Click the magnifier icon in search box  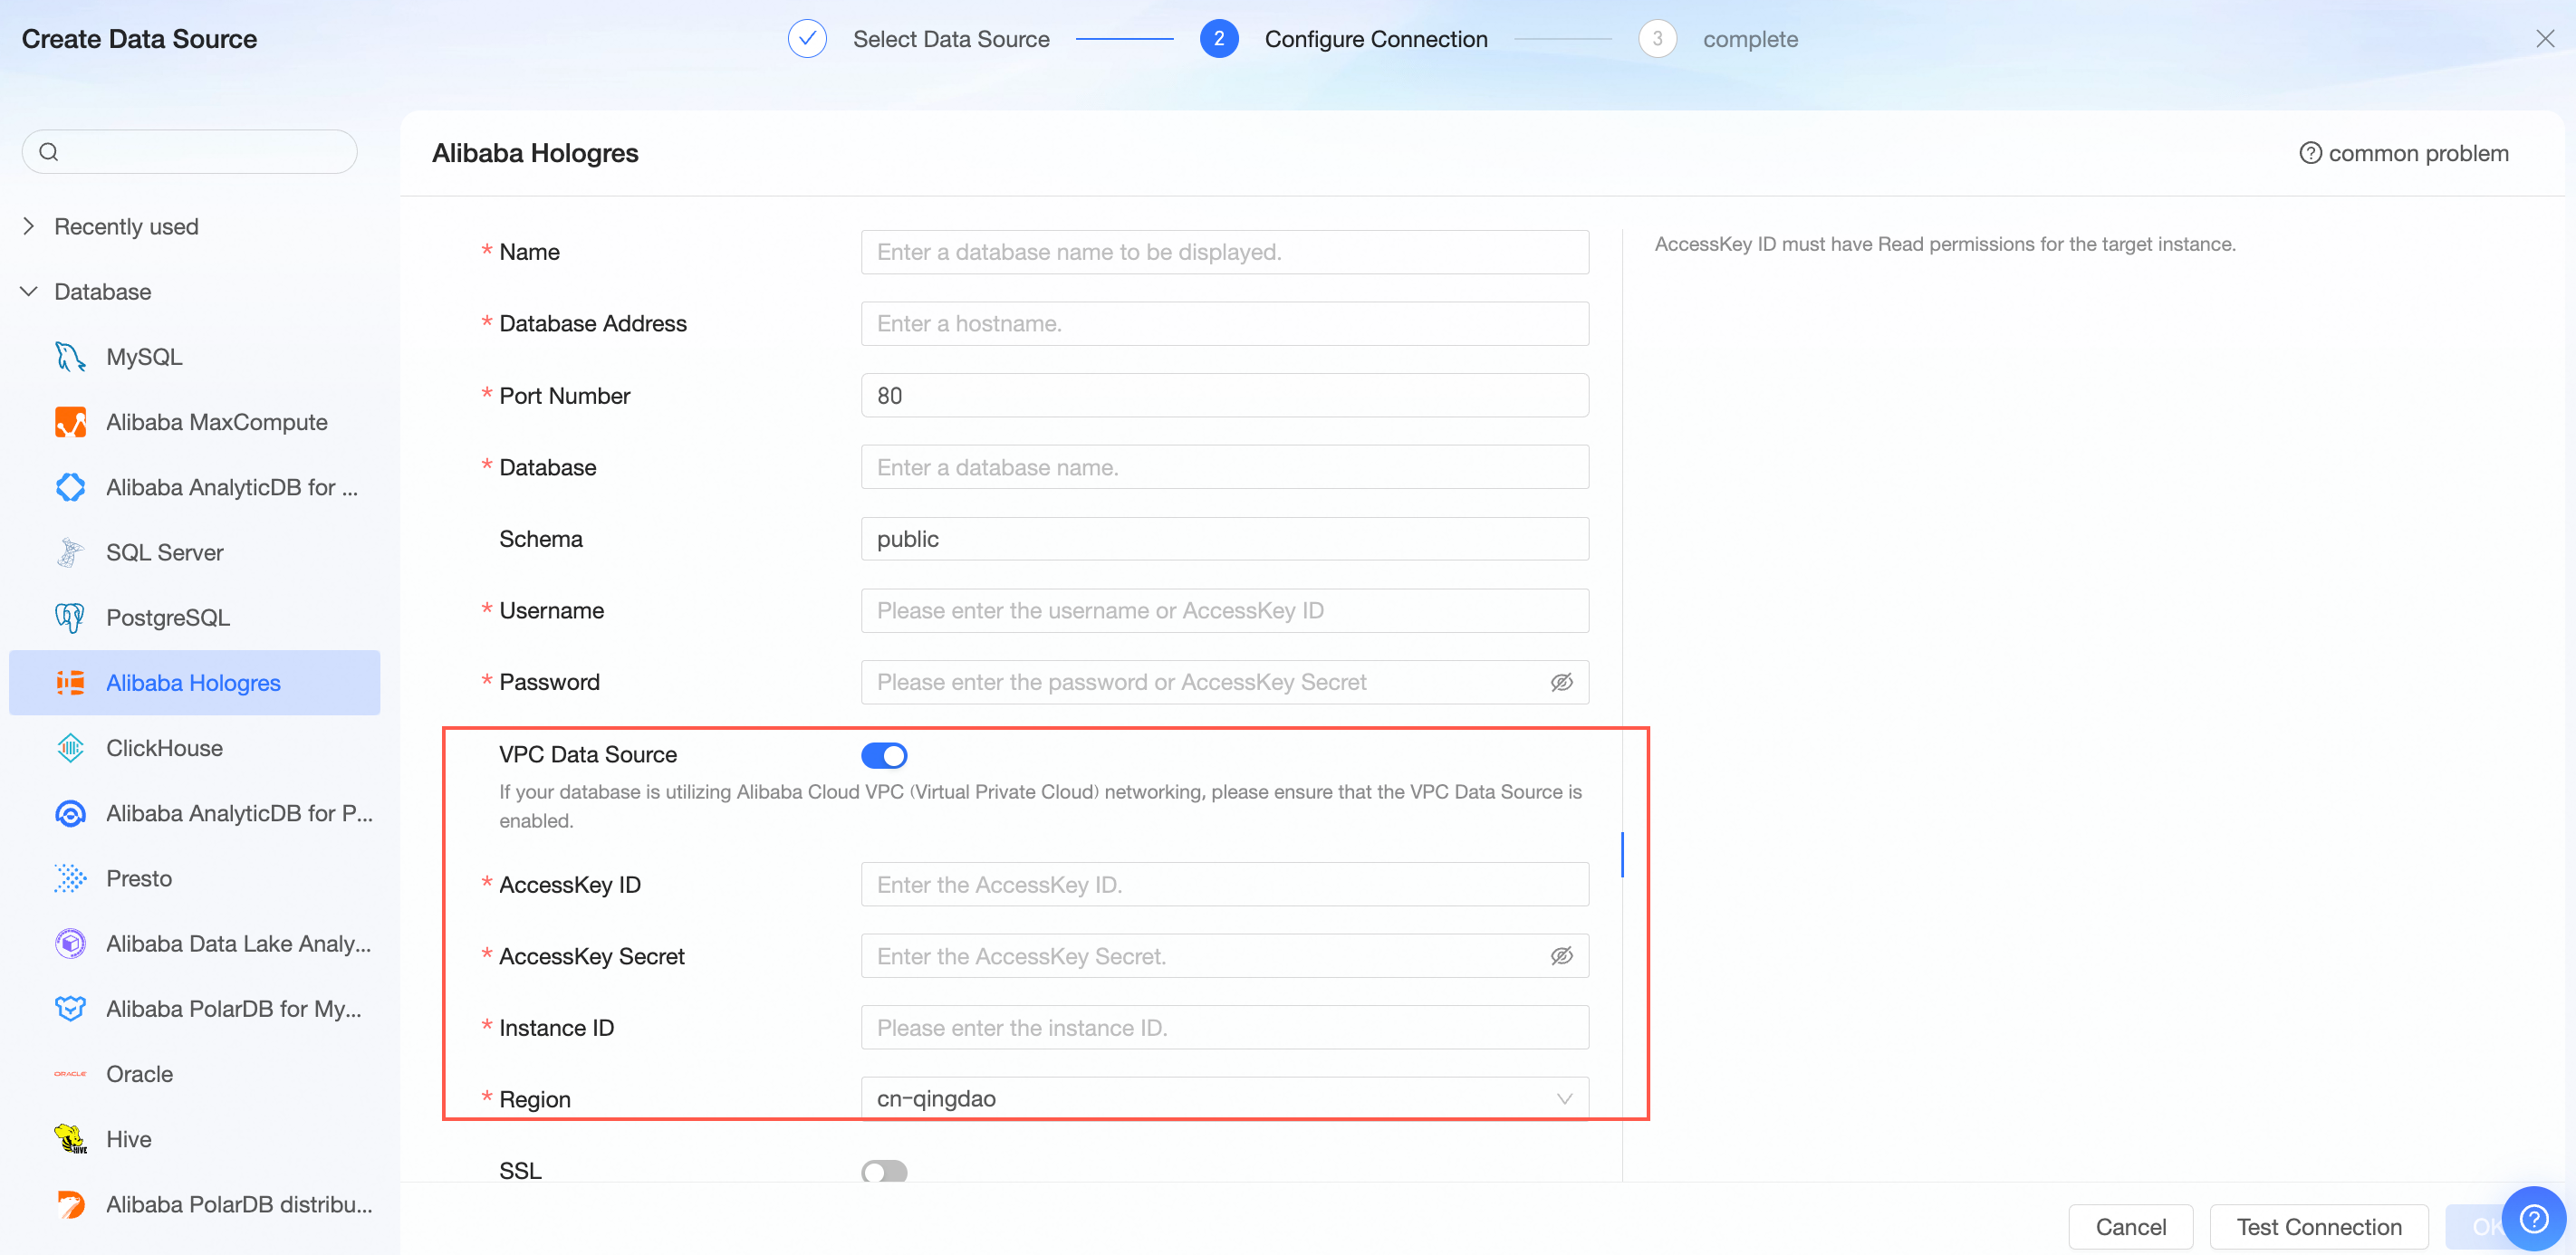48,152
